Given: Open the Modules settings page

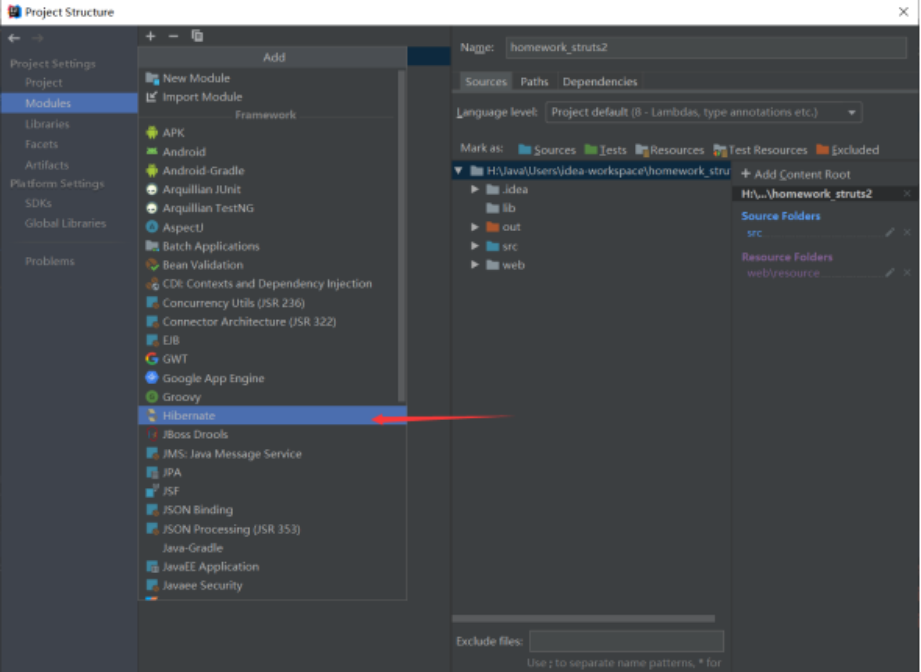Looking at the screenshot, I should (69, 103).
